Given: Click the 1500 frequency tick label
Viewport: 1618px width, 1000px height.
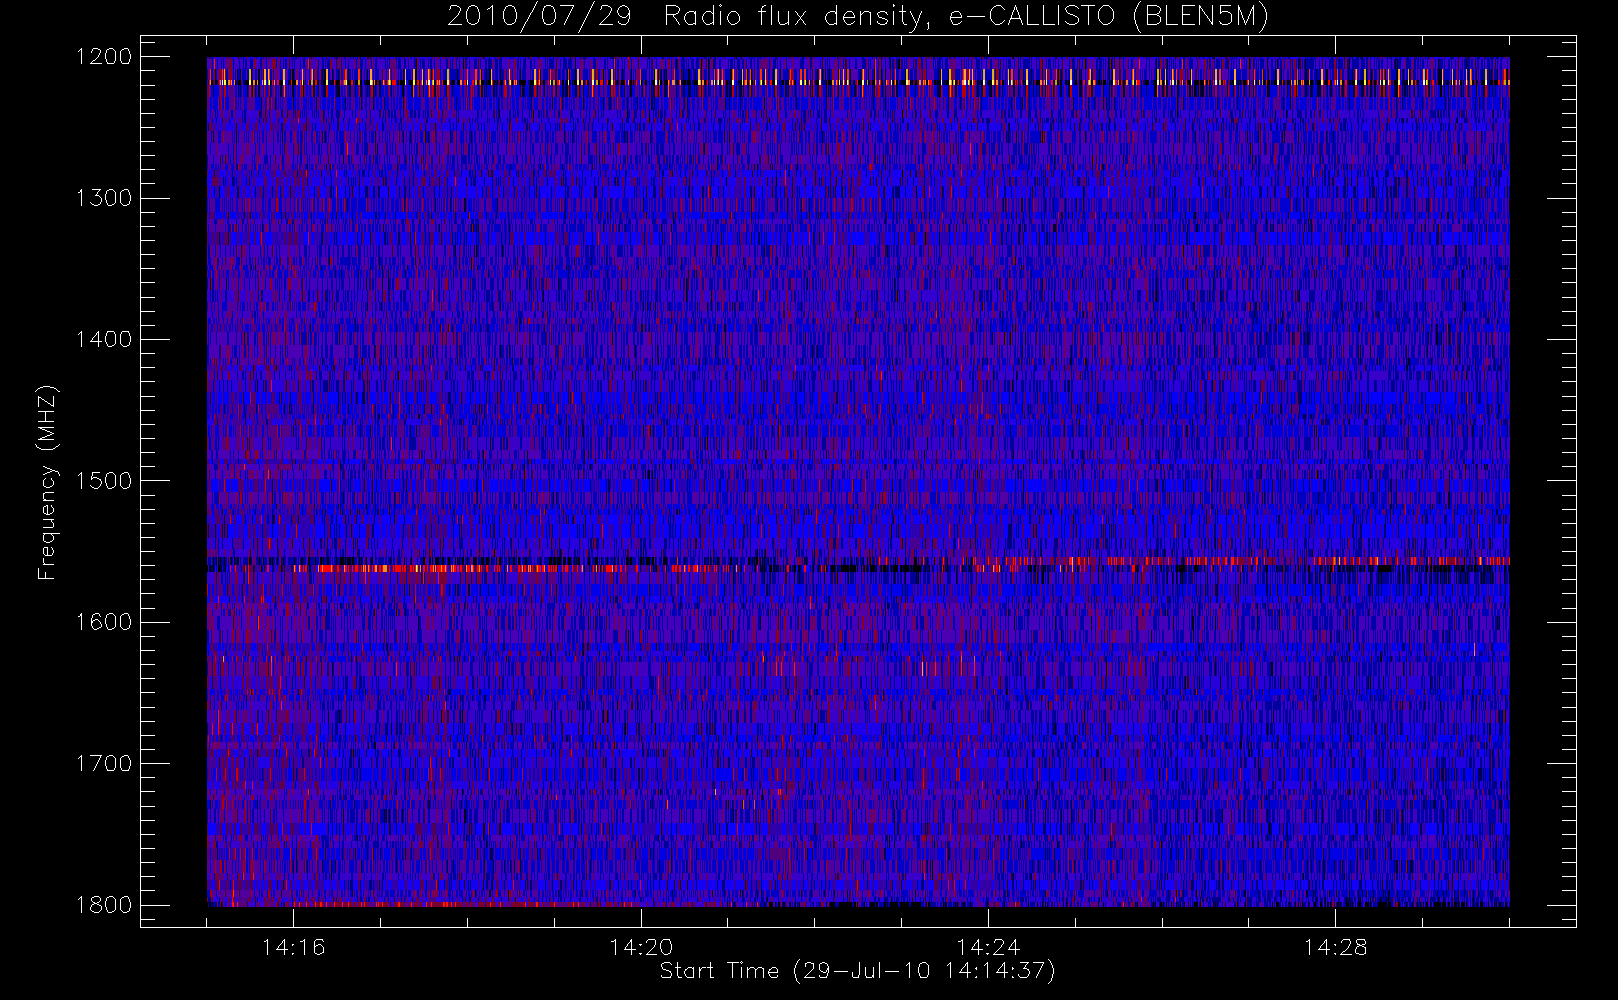Looking at the screenshot, I should 104,480.
